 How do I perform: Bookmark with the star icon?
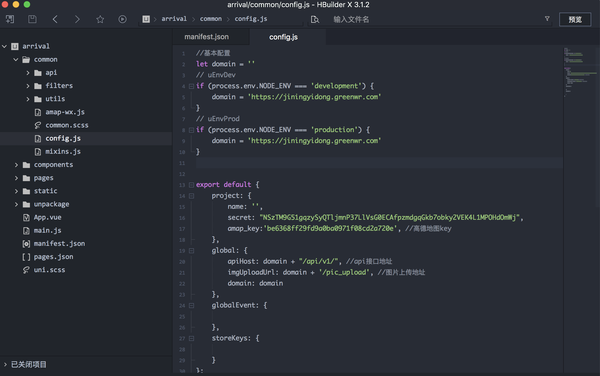[100, 19]
